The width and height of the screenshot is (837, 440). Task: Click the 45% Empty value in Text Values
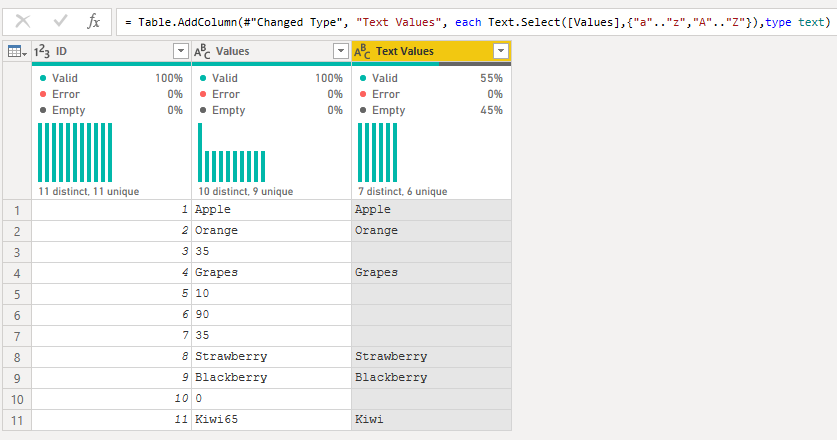coord(491,110)
